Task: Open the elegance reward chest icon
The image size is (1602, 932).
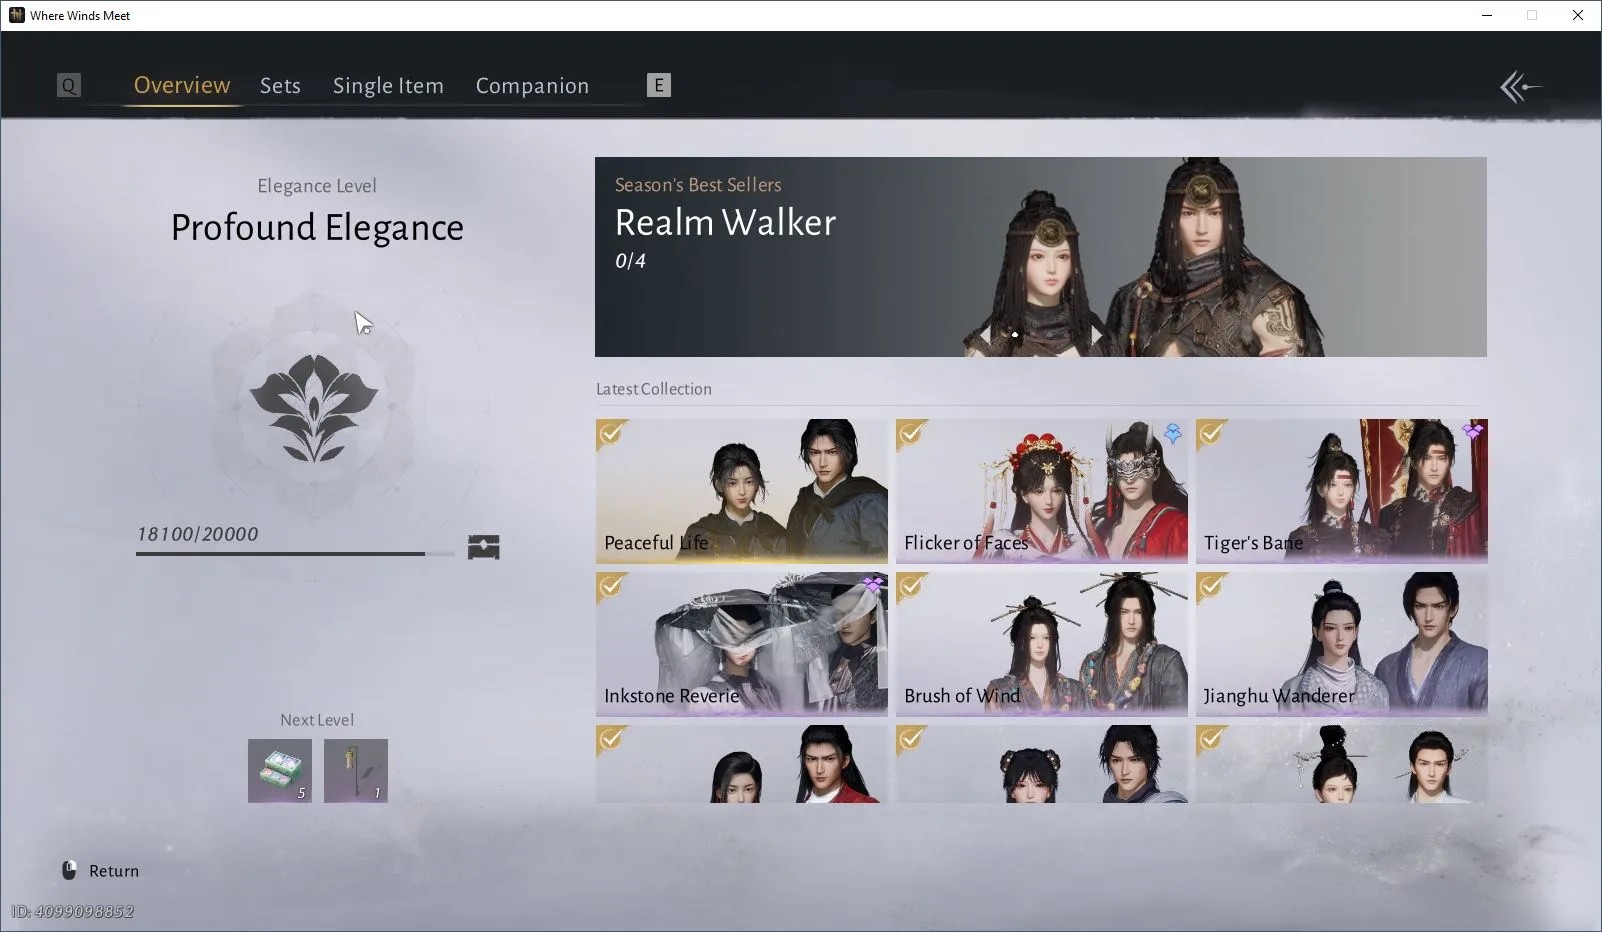Action: (484, 547)
